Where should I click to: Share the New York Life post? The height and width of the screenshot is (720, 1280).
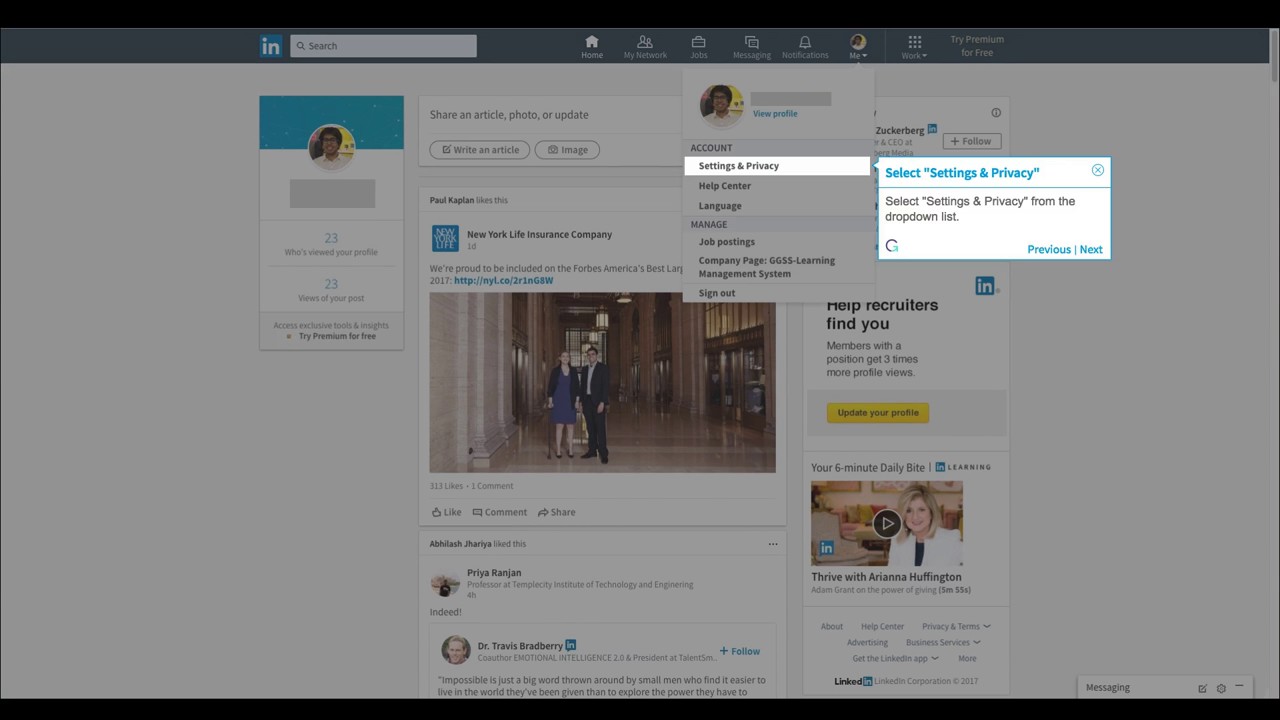[556, 512]
